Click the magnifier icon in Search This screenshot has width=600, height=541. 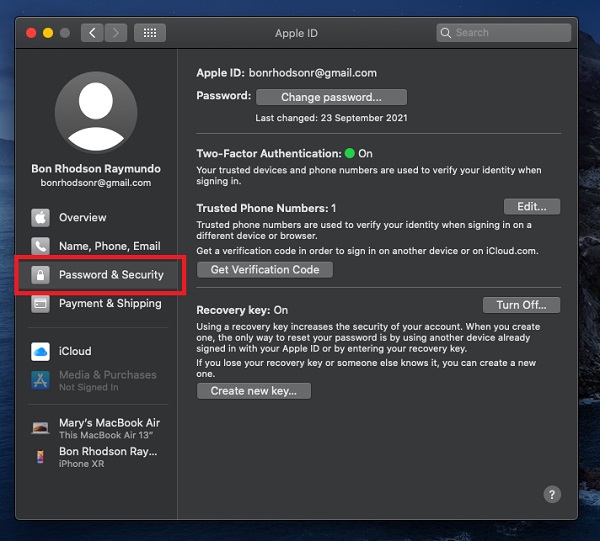445,33
